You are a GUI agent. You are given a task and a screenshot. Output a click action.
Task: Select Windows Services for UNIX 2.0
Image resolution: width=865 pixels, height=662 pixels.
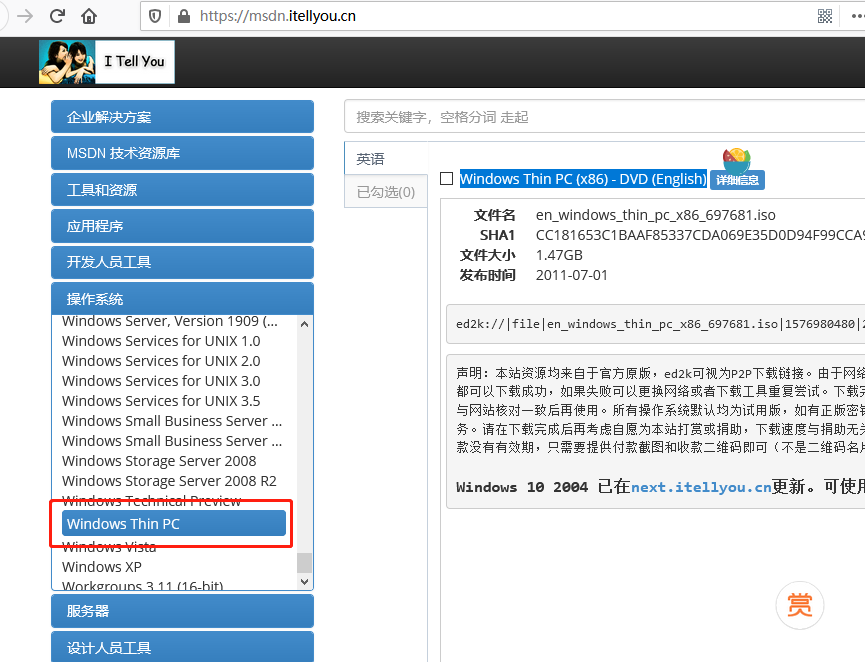(161, 361)
